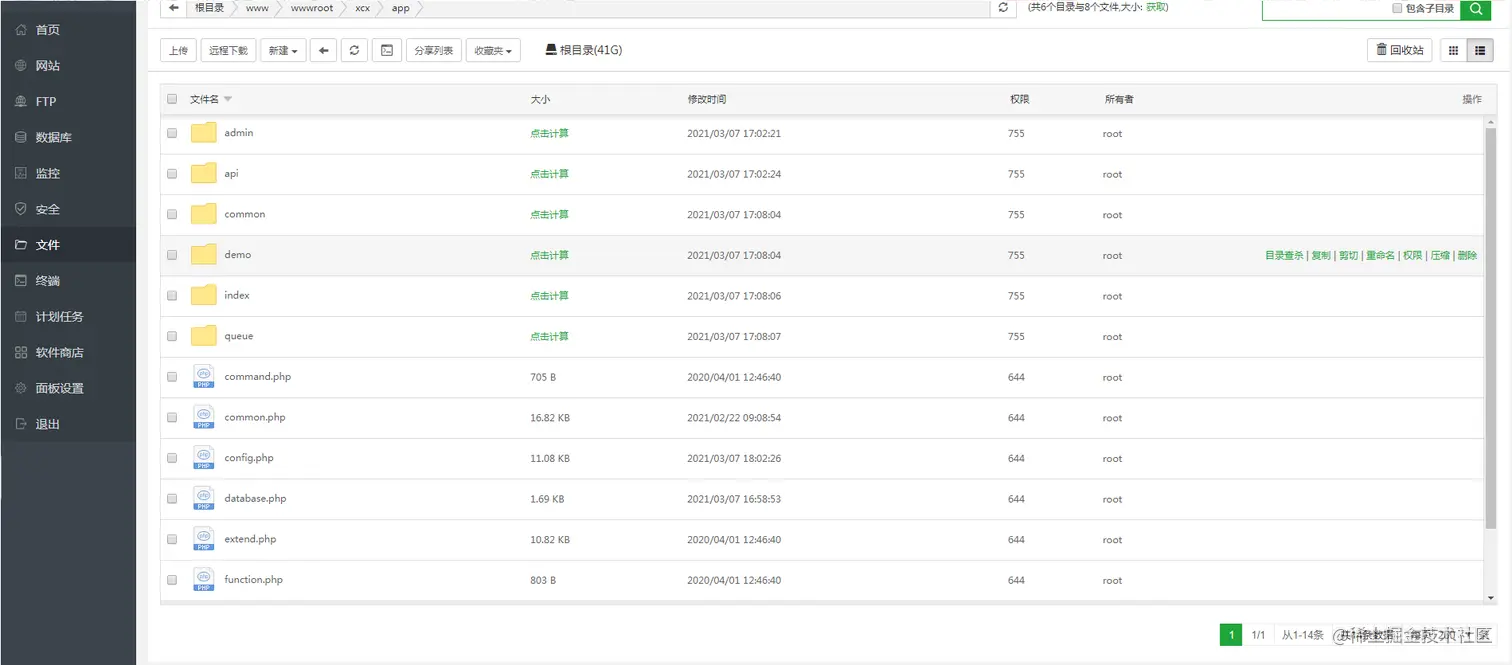Click the green search button
1512x665 pixels.
click(1475, 9)
